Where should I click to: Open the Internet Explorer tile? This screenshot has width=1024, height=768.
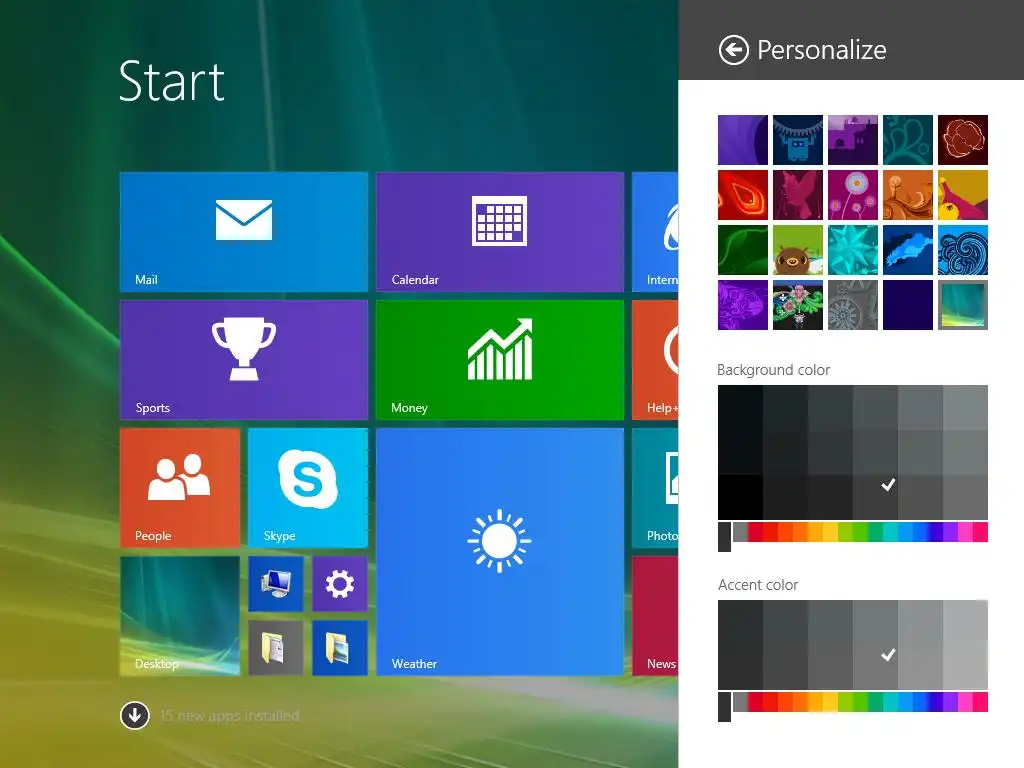(655, 232)
